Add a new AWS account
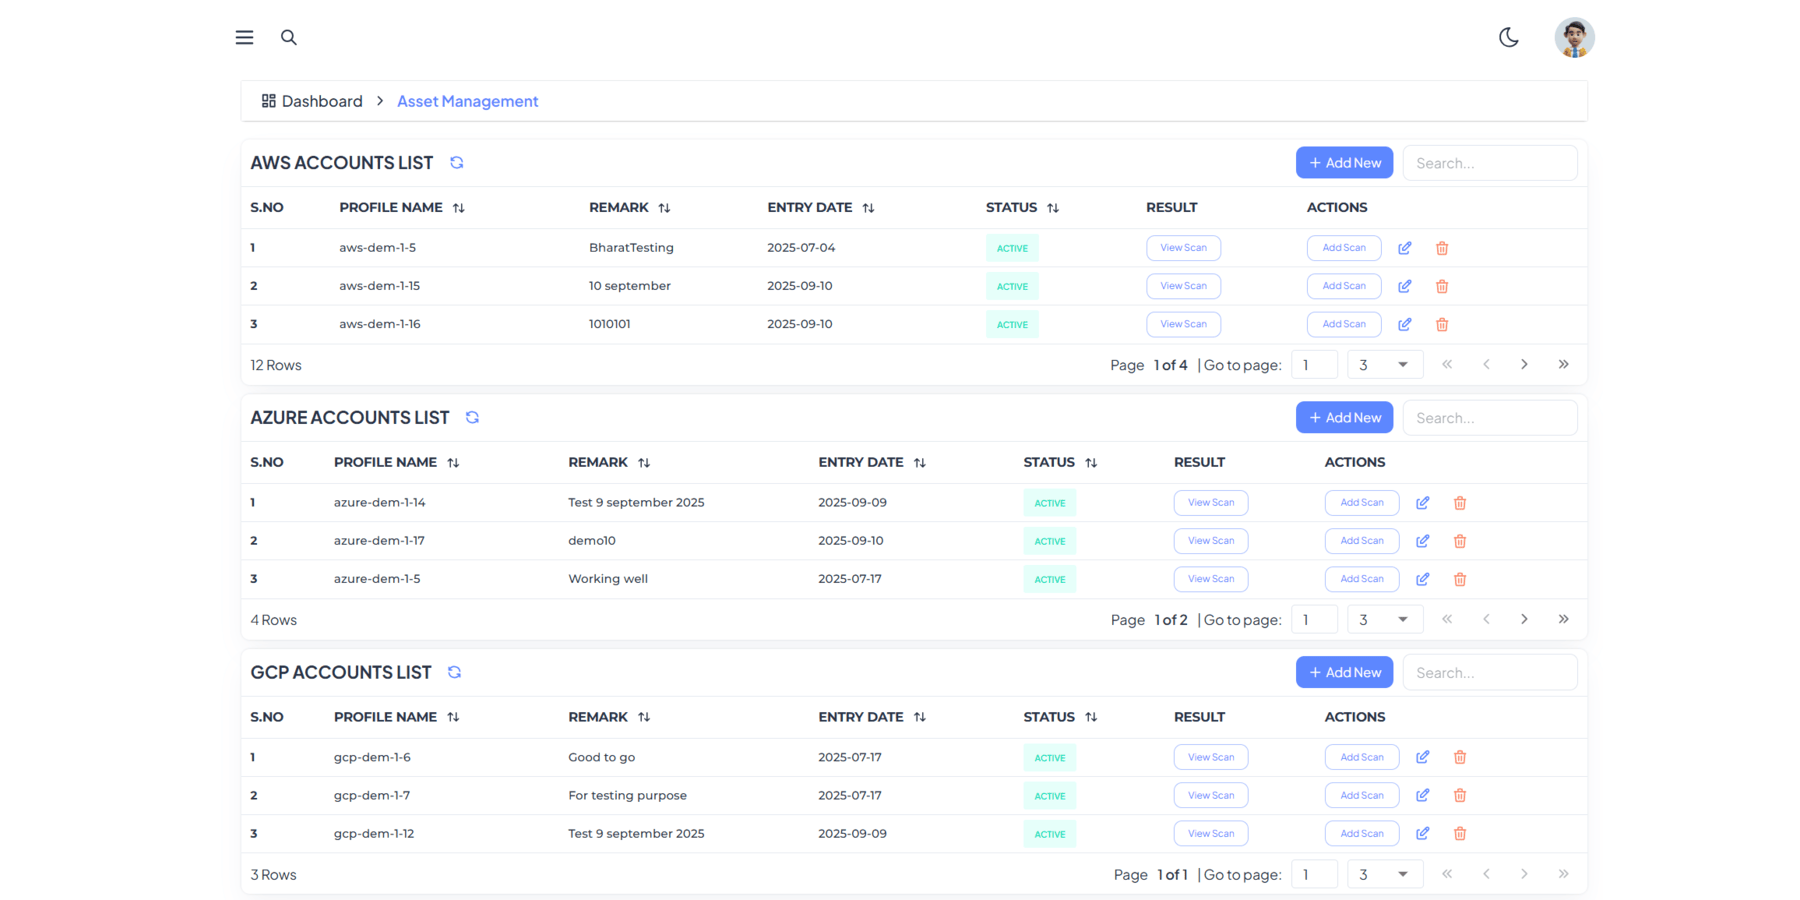1800x900 pixels. tap(1344, 162)
